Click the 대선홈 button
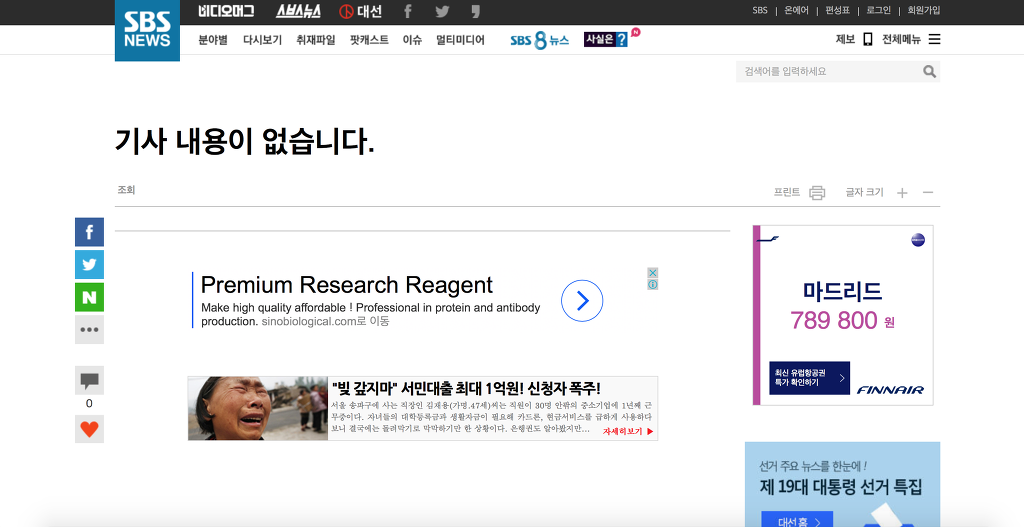1024x527 pixels. pos(797,520)
